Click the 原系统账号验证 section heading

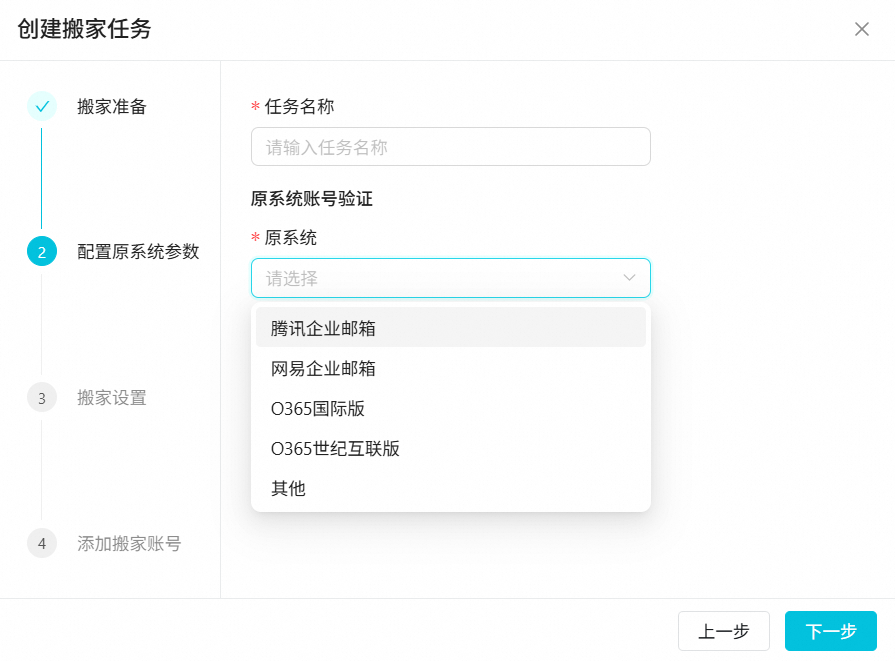(312, 198)
